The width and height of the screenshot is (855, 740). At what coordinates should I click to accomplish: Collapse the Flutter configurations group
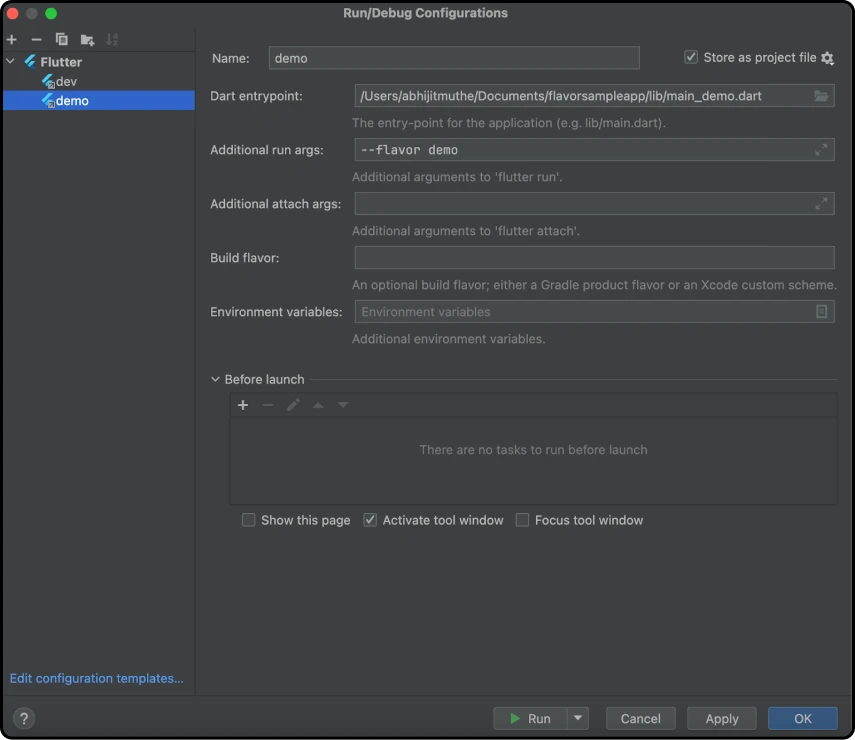click(10, 61)
